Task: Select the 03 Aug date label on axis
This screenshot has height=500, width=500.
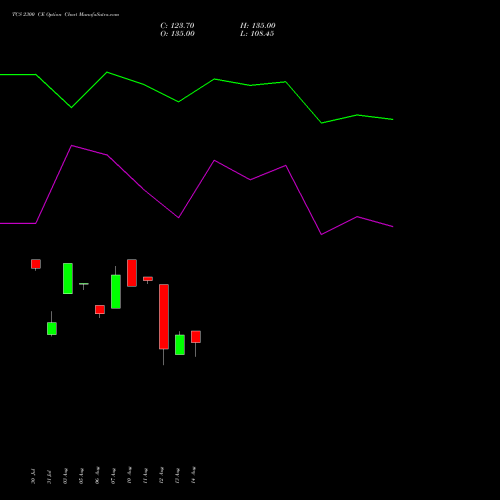Action: (x=65, y=476)
